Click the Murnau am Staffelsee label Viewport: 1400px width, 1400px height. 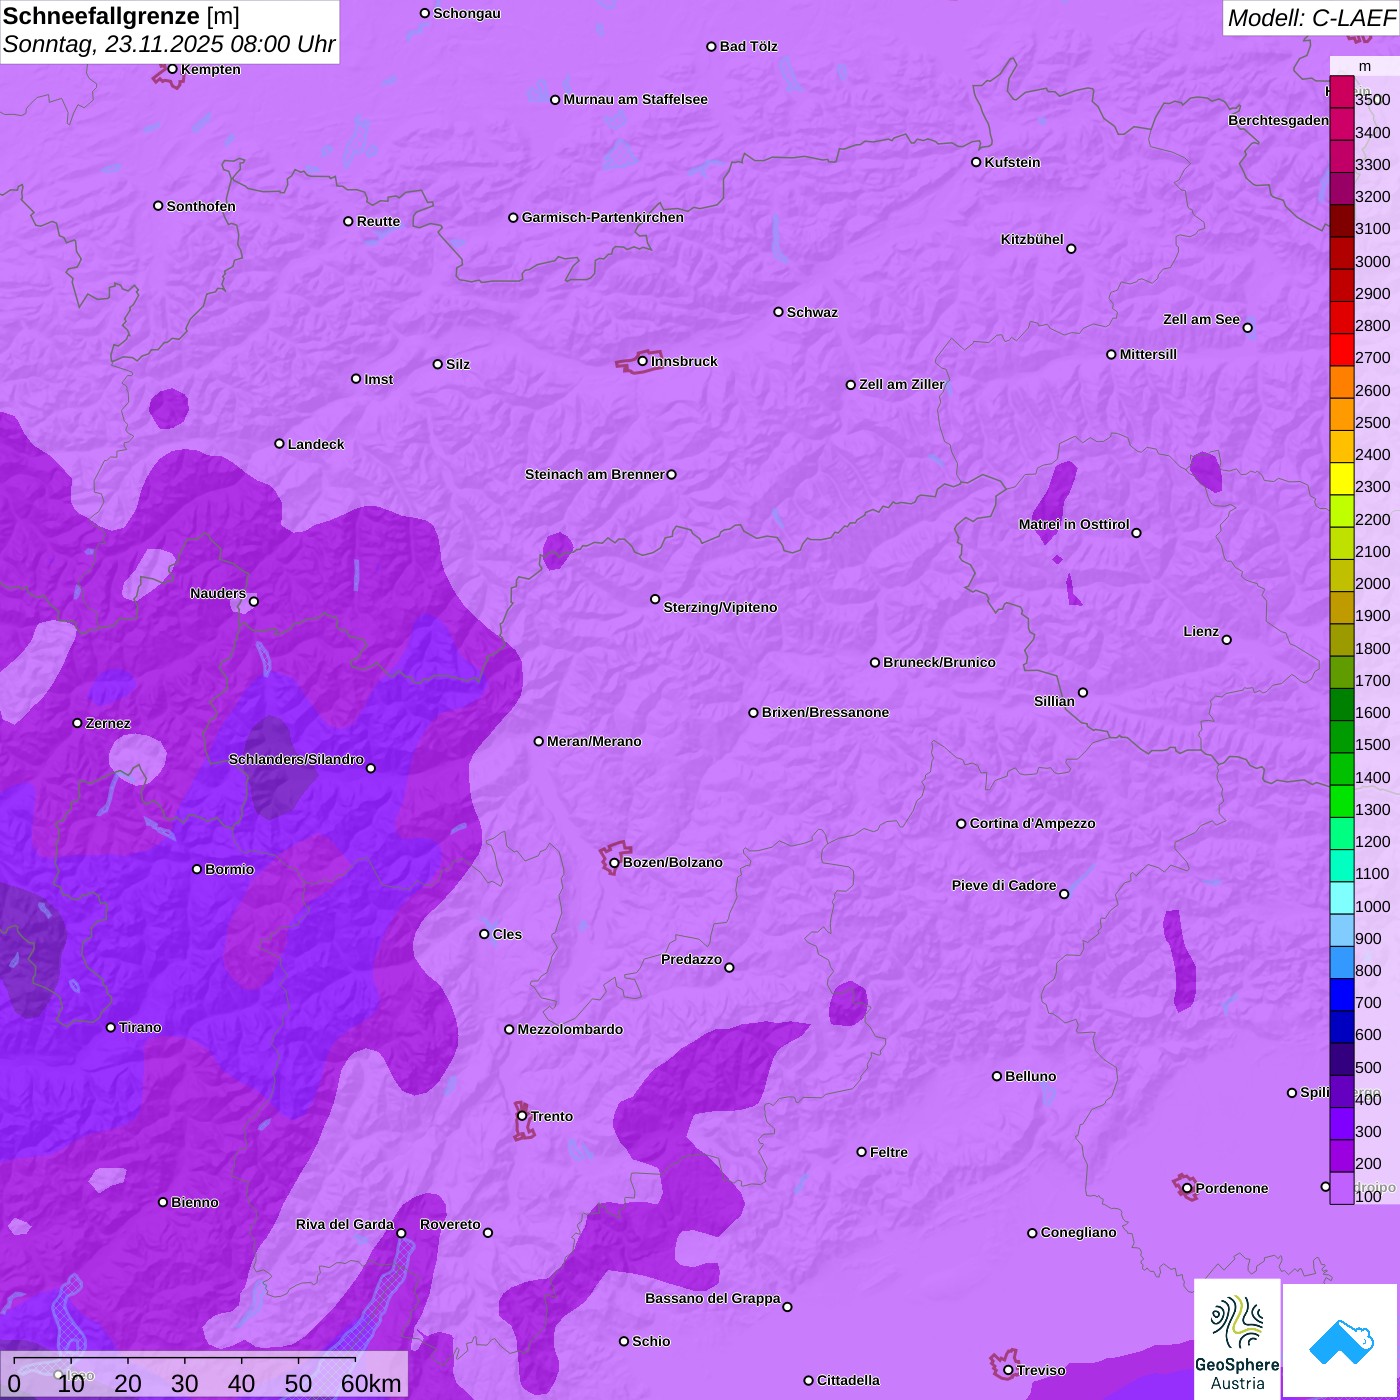click(x=635, y=99)
